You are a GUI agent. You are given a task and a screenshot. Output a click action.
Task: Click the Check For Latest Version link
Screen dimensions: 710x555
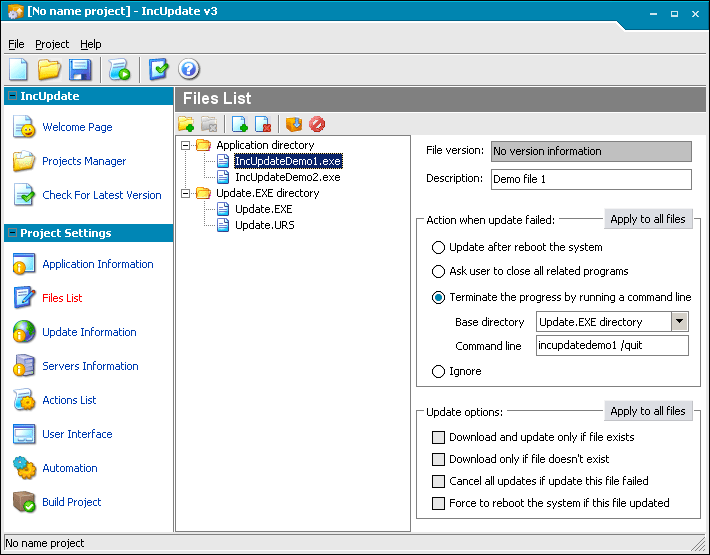[101, 195]
